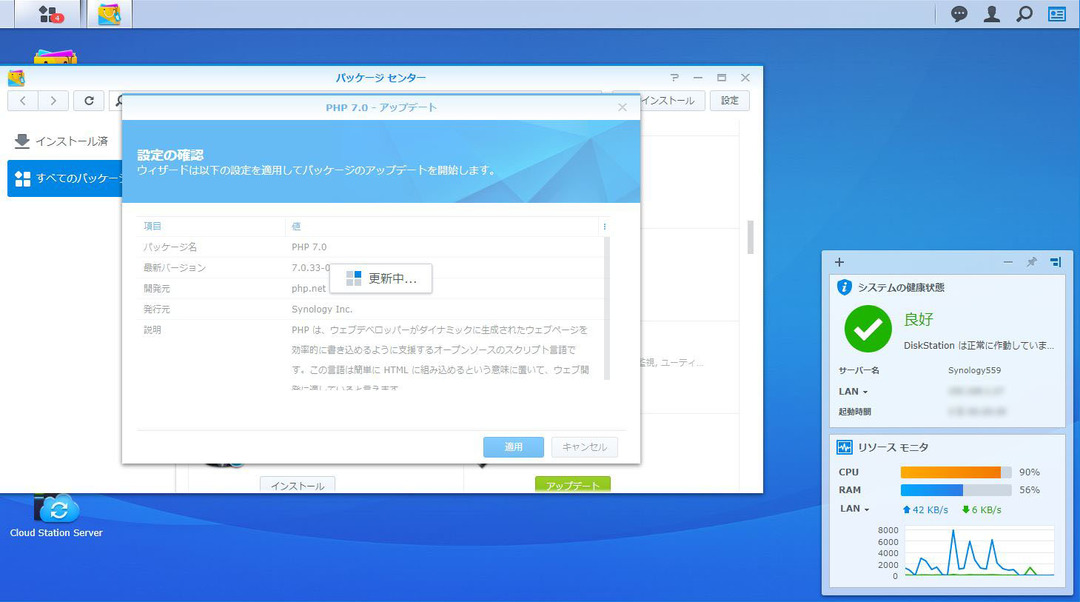1080x602 pixels.
Task: Click the Apply button in wizard
Action: (513, 447)
